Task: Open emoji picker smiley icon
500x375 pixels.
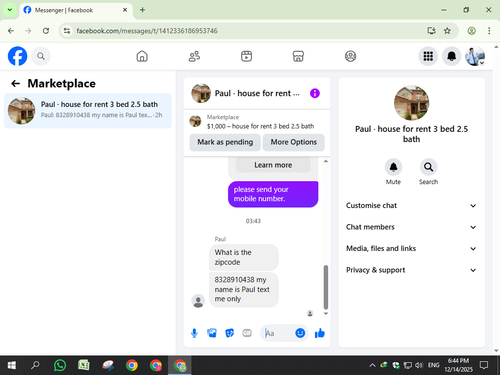Action: [300, 333]
